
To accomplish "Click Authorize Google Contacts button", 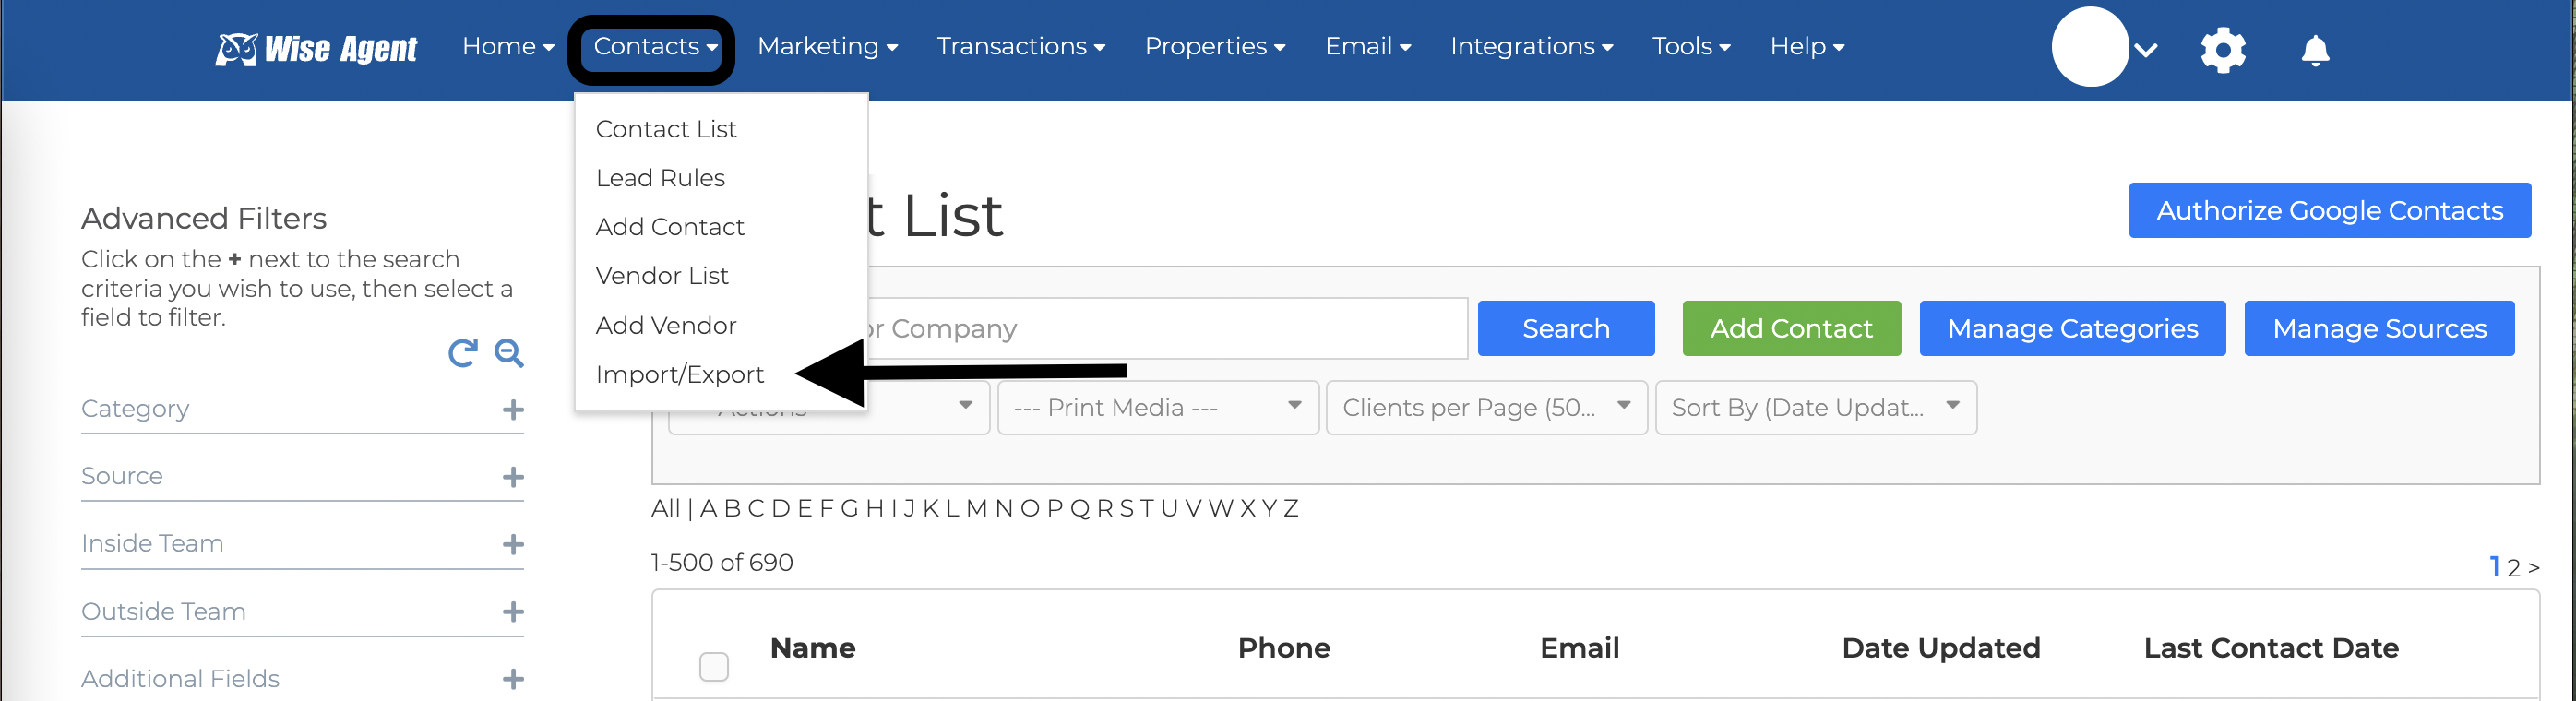I will (x=2328, y=210).
